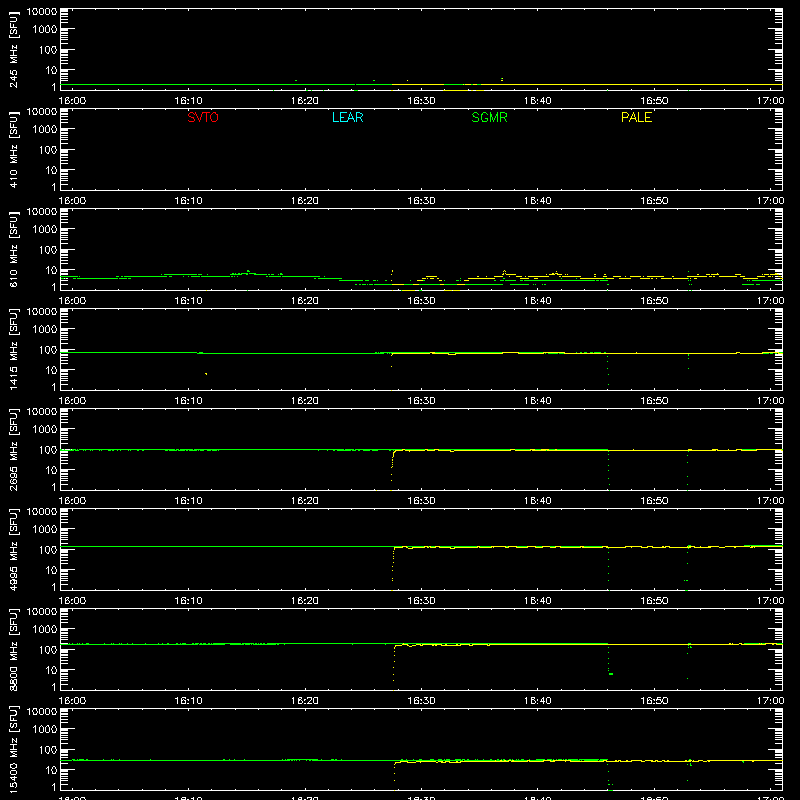This screenshot has height=800, width=800.
Task: Click the 1000 y-axis label on 410 MHz plot
Action: coord(45,129)
